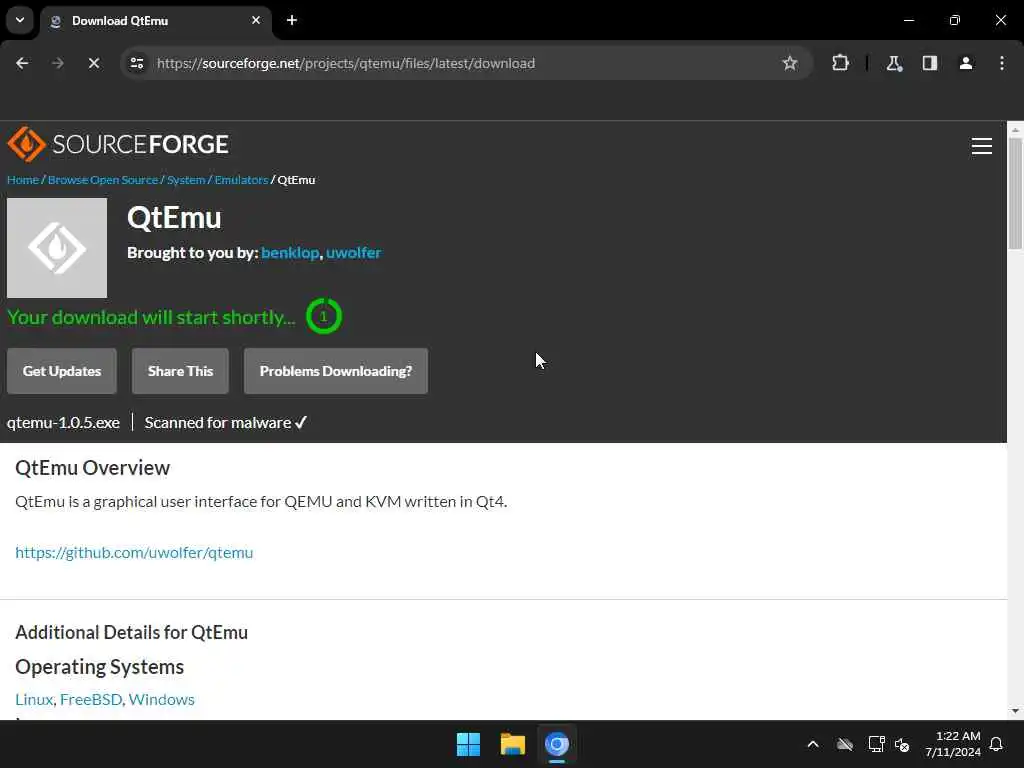This screenshot has width=1024, height=768.
Task: Close the Download QtEmu tab
Action: [x=256, y=20]
